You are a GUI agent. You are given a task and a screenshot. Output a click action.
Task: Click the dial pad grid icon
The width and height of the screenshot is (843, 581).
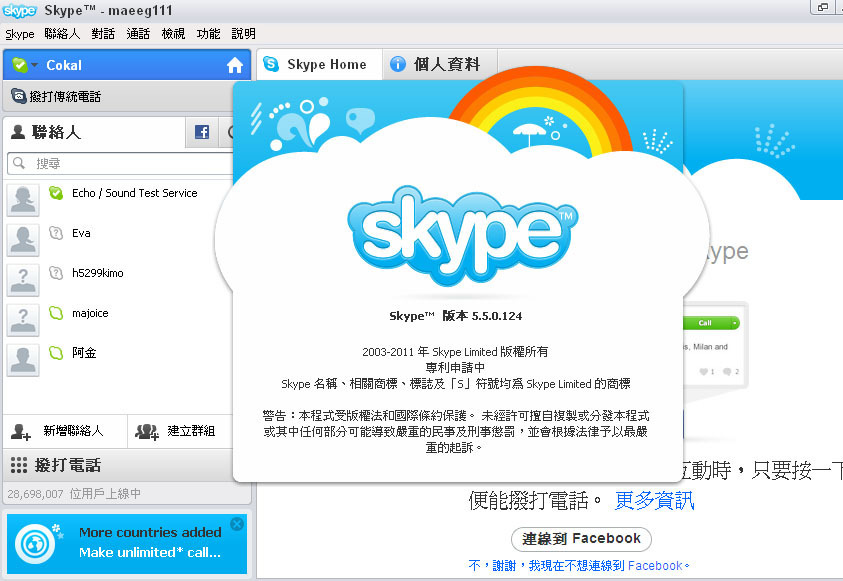click(19, 465)
